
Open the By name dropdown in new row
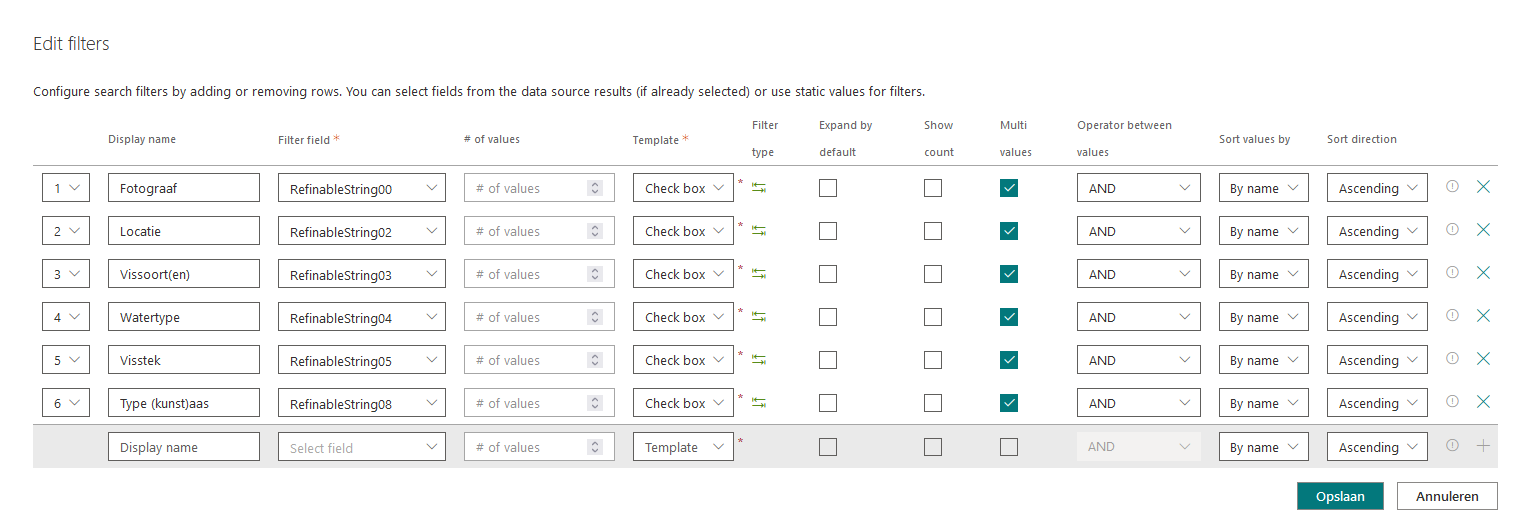(1264, 447)
